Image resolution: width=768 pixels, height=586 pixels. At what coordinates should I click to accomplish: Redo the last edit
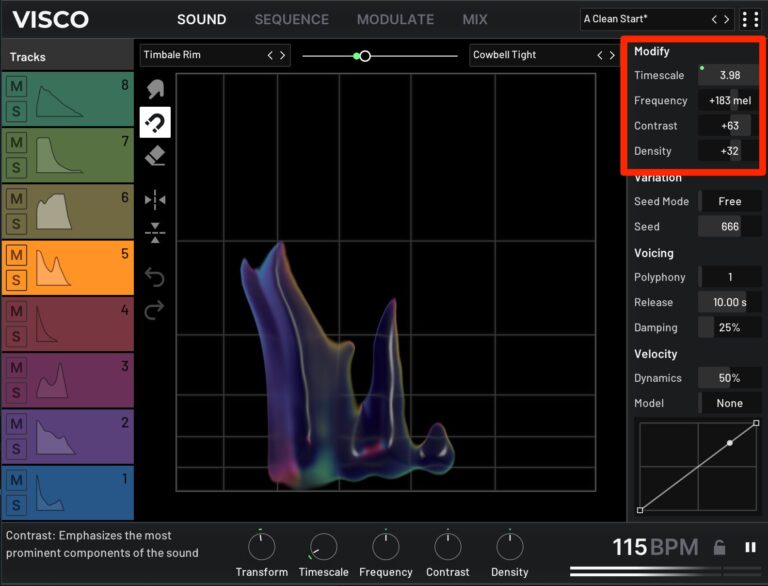[x=155, y=311]
